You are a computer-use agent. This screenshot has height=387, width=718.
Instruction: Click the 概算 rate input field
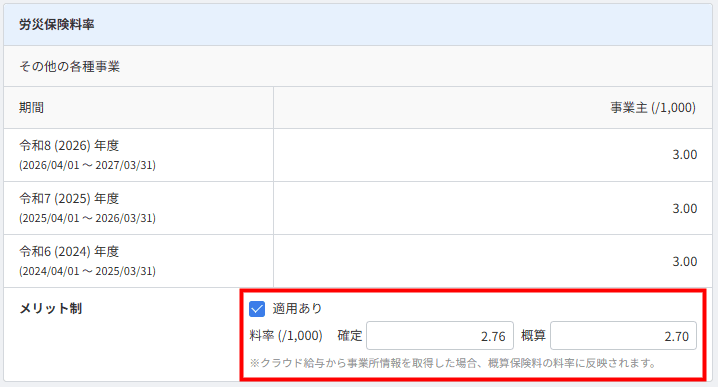[x=623, y=336]
